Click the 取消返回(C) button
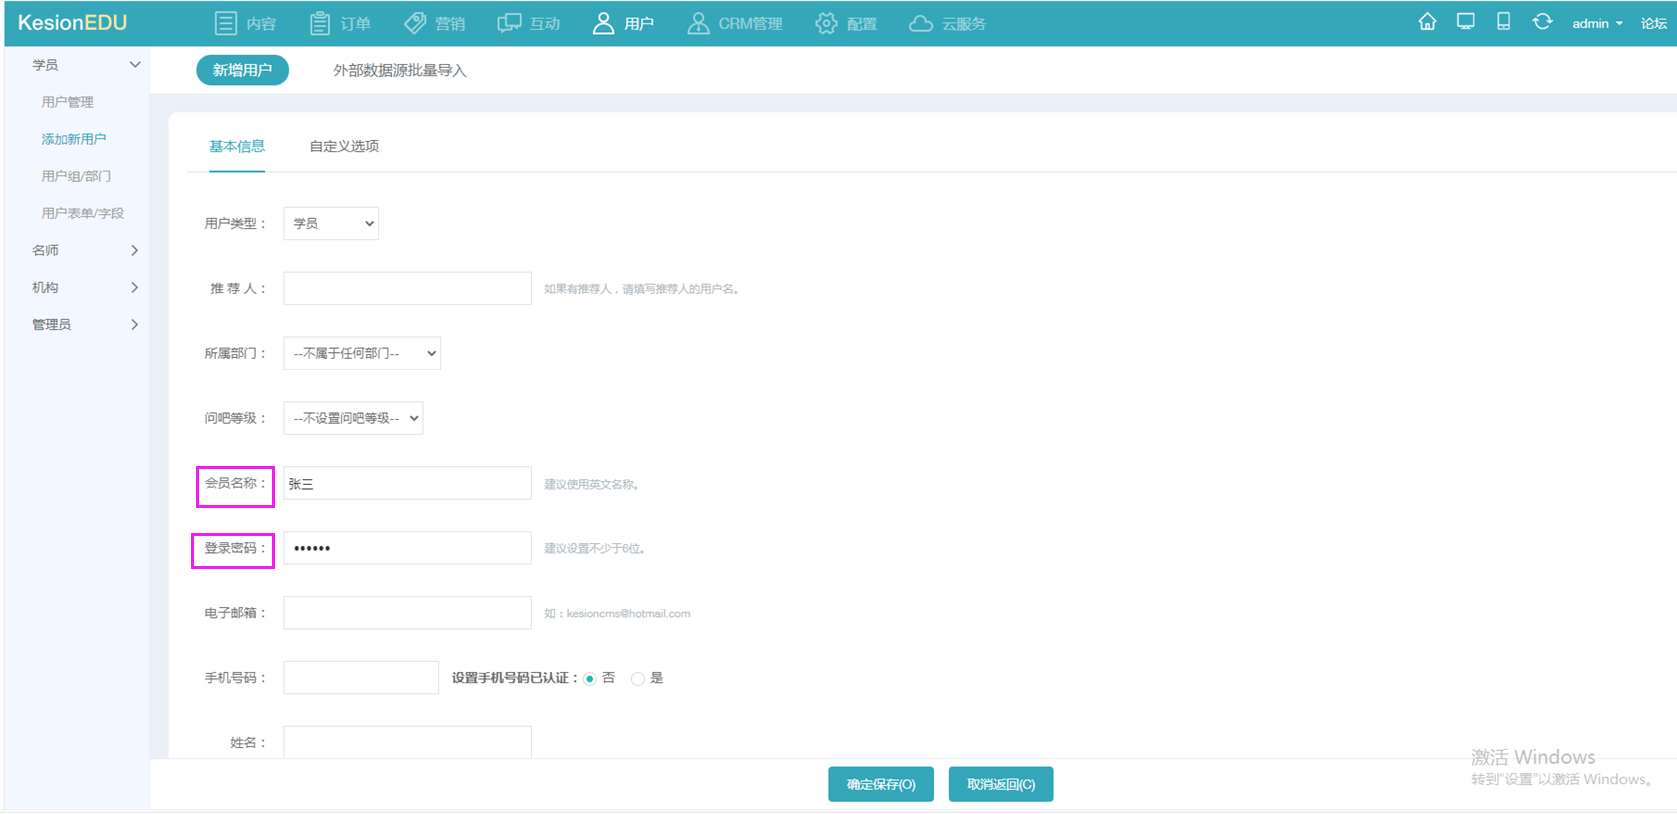The image size is (1677, 814). coord(1000,785)
